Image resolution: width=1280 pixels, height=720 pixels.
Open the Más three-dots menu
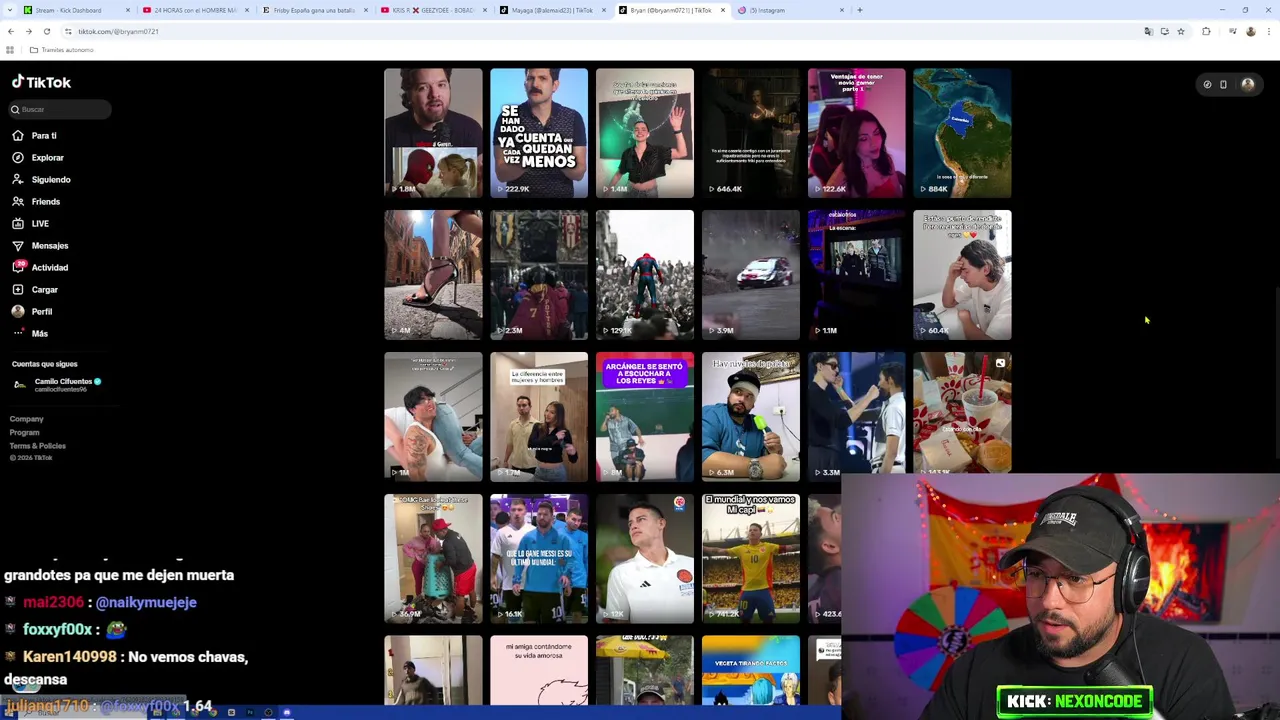[18, 333]
